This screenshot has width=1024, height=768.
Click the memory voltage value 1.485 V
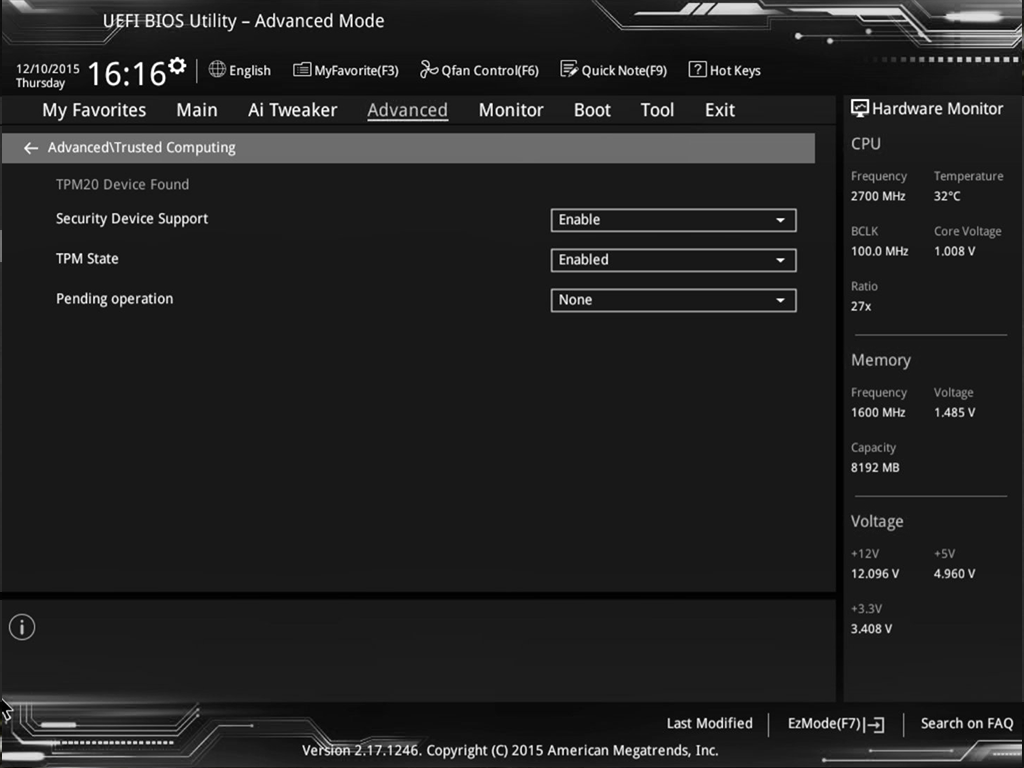click(x=954, y=413)
